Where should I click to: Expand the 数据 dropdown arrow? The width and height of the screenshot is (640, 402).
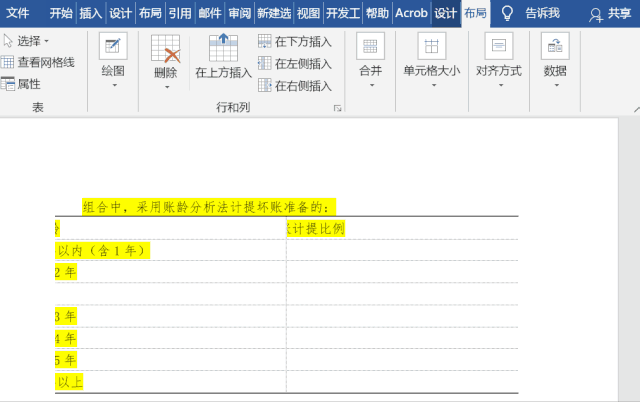pos(556,85)
